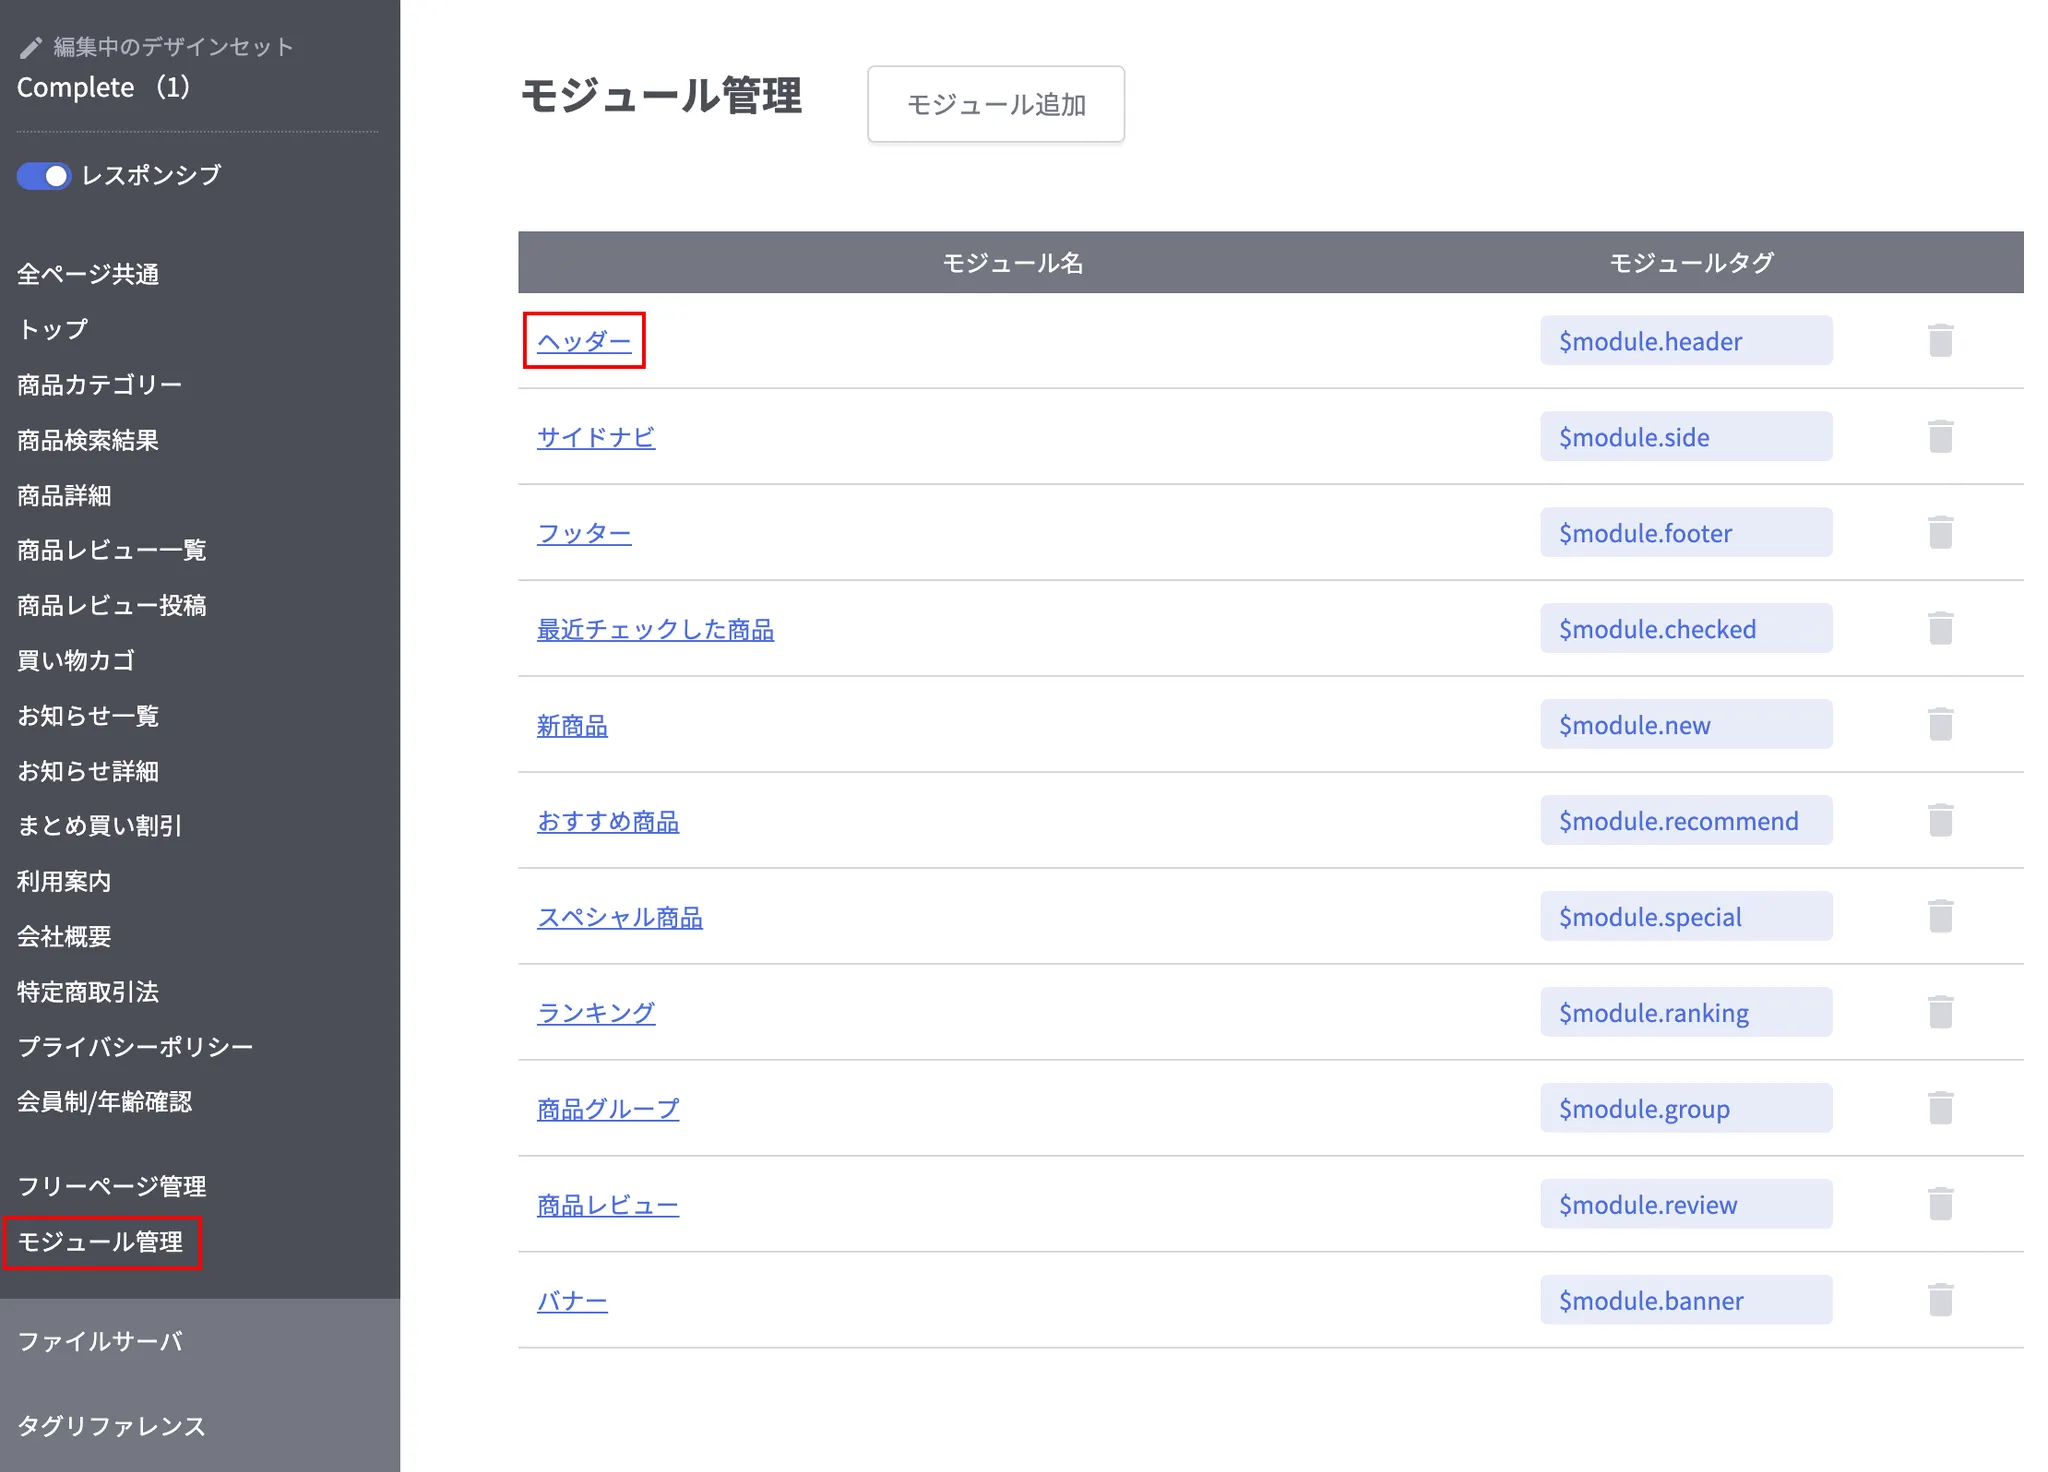Image resolution: width=2048 pixels, height=1472 pixels.
Task: Click trash icon in バナー row
Action: pos(1940,1301)
